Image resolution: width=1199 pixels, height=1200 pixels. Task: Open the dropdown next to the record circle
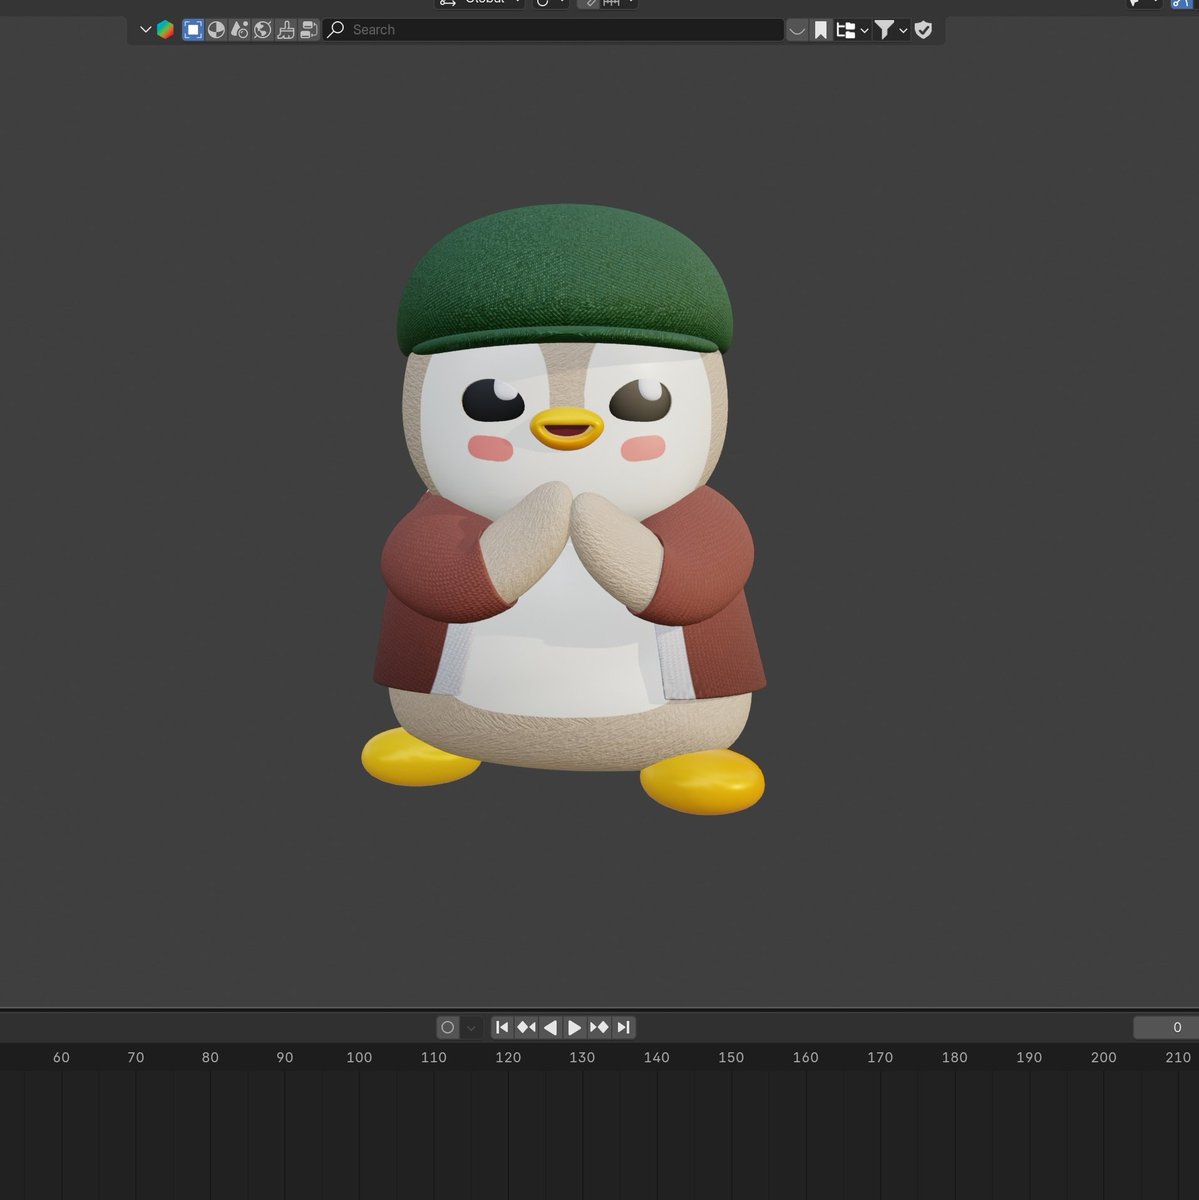tap(471, 1027)
